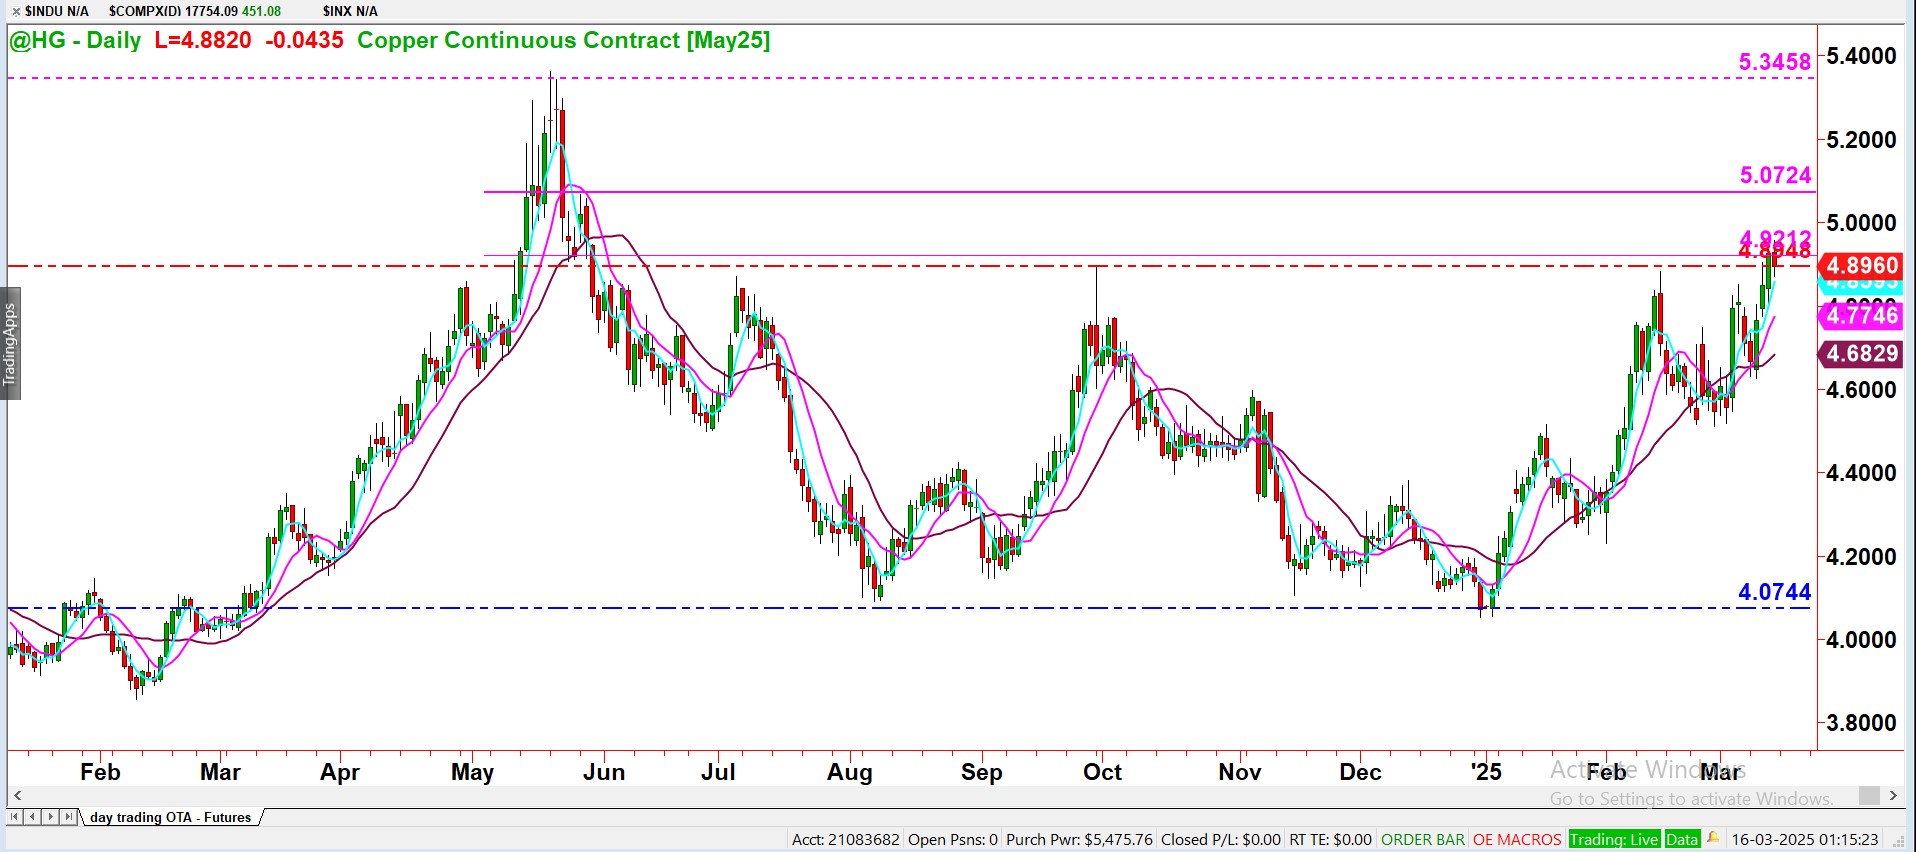
Task: Click the first-tab navigation arrow
Action: coord(14,817)
